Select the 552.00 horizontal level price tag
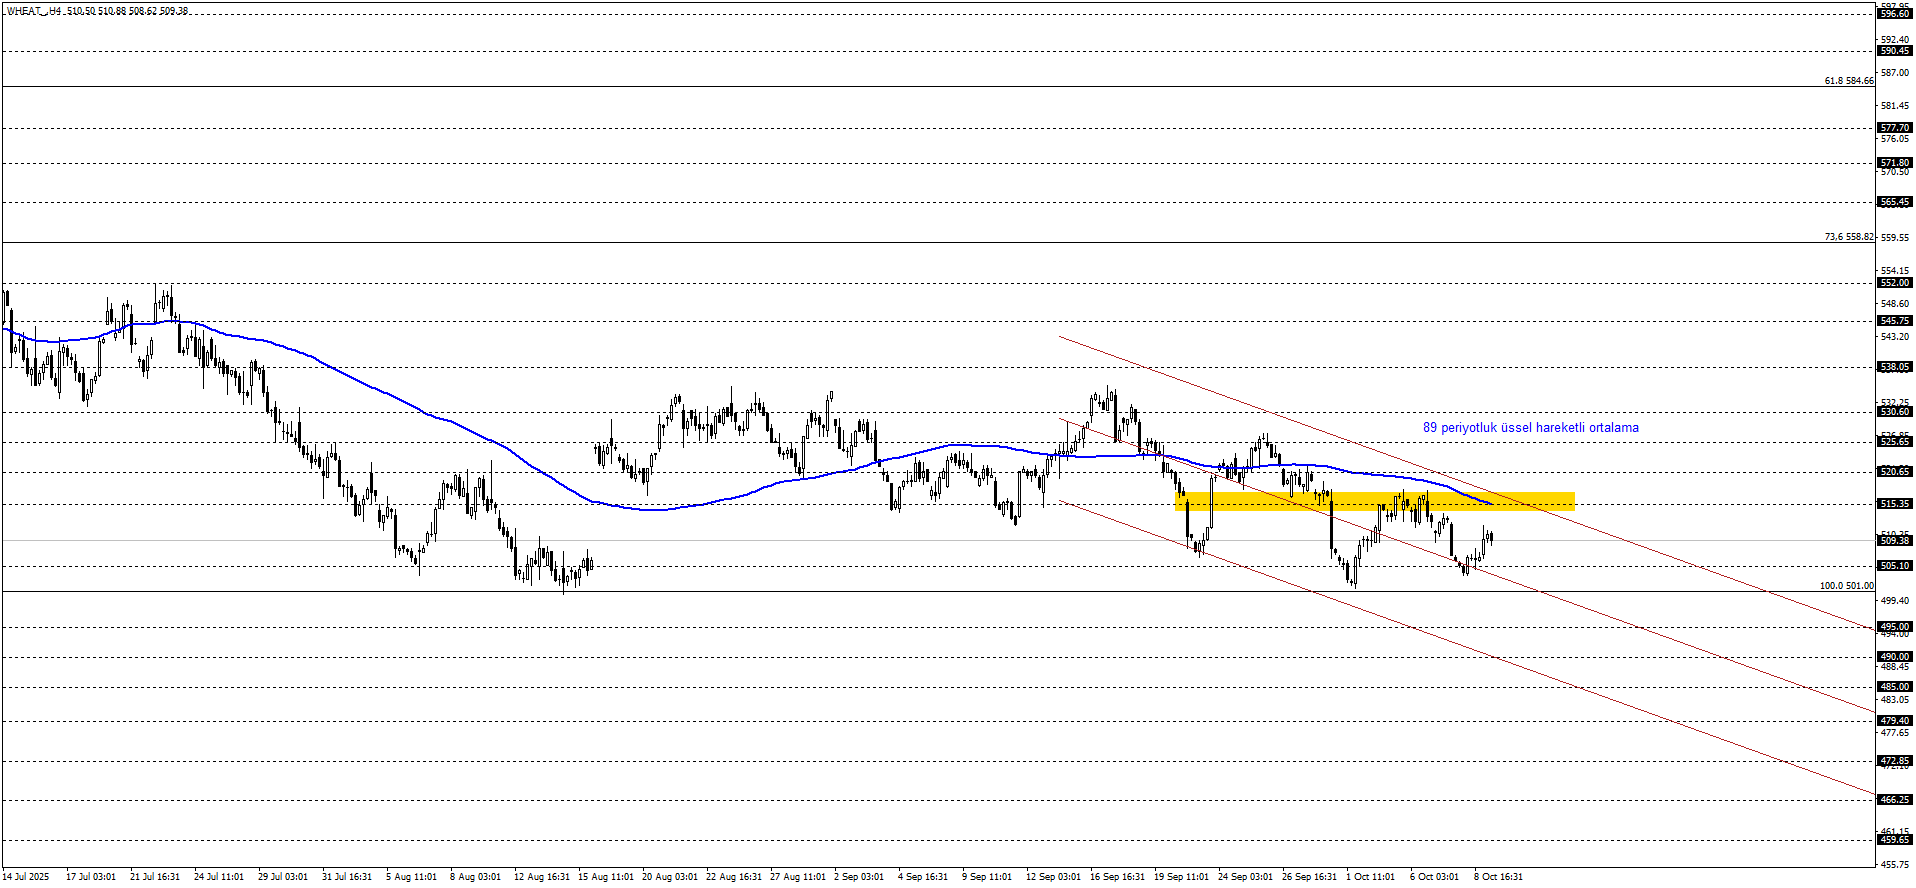This screenshot has width=1916, height=888. 1894,283
